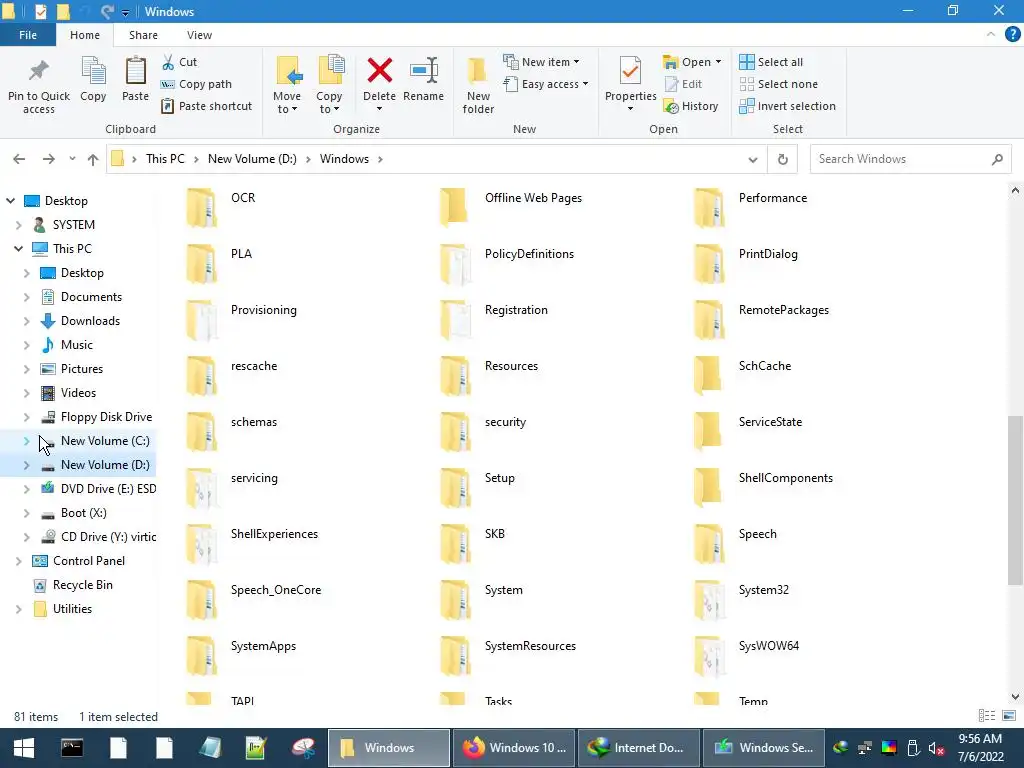Click the Copy ribbon icon
The height and width of the screenshot is (768, 1024).
pyautogui.click(x=93, y=71)
